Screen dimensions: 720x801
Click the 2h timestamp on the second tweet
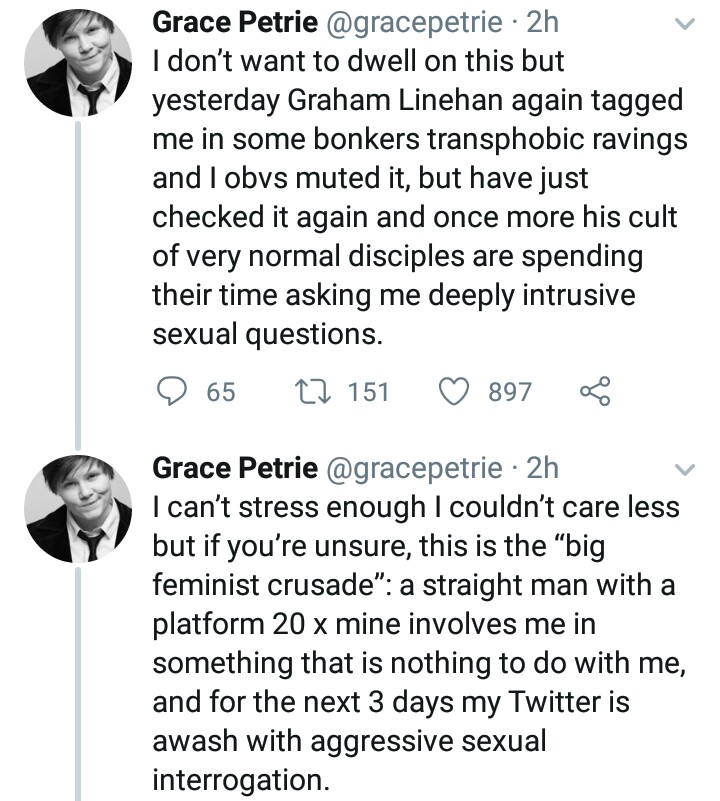[x=541, y=468]
